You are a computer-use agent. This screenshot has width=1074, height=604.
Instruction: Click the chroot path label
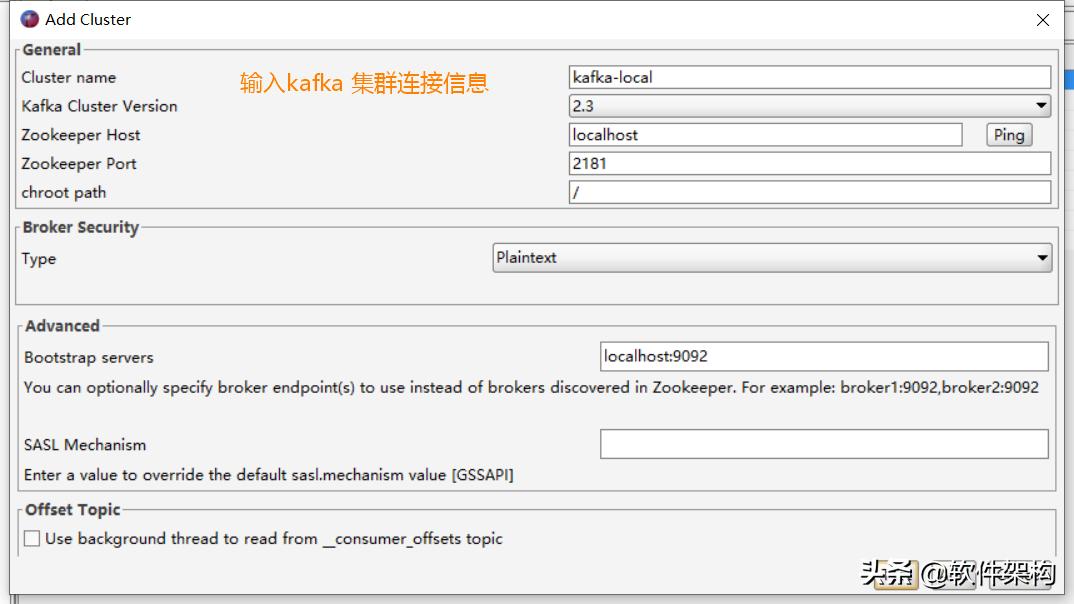[x=64, y=192]
